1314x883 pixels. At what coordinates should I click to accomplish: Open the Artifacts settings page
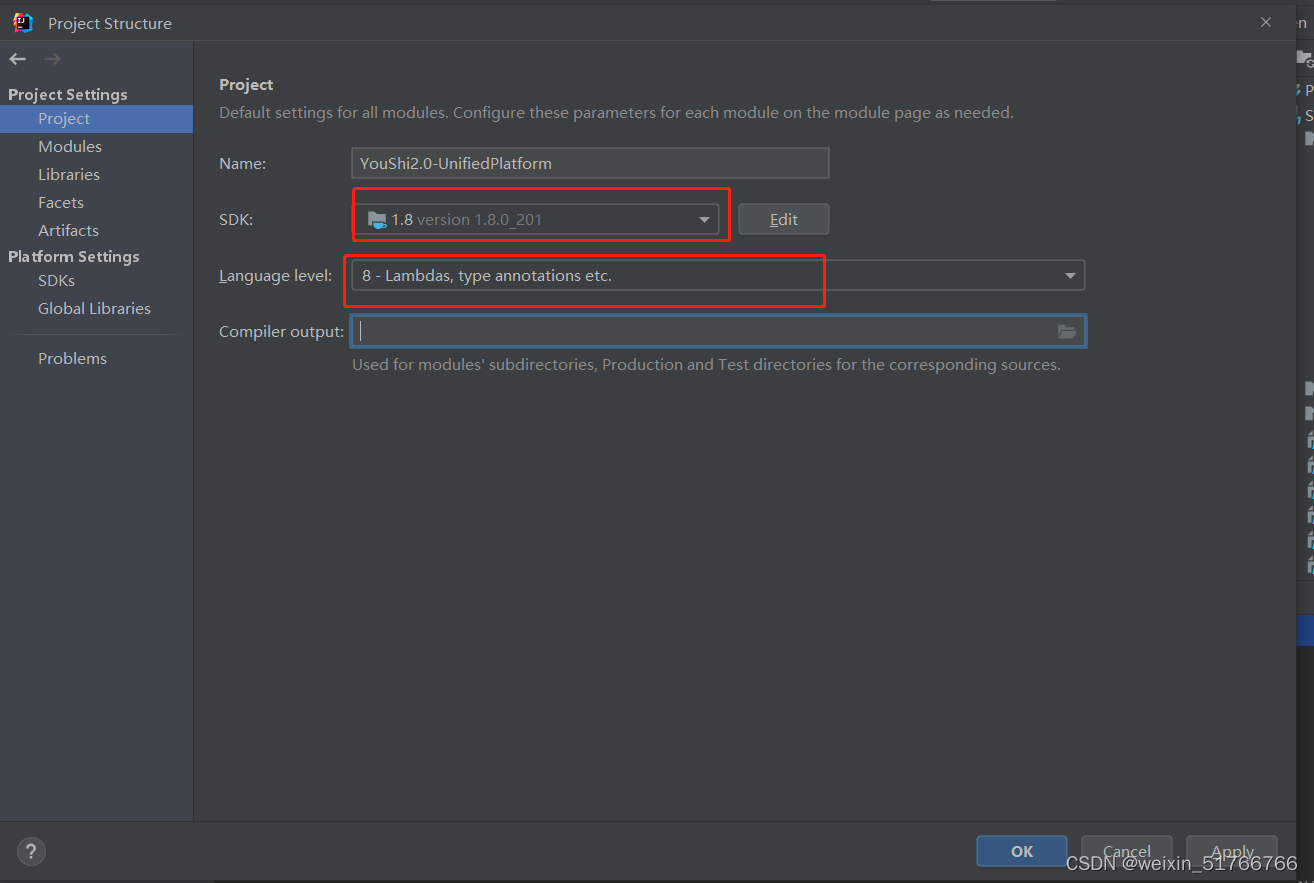68,230
